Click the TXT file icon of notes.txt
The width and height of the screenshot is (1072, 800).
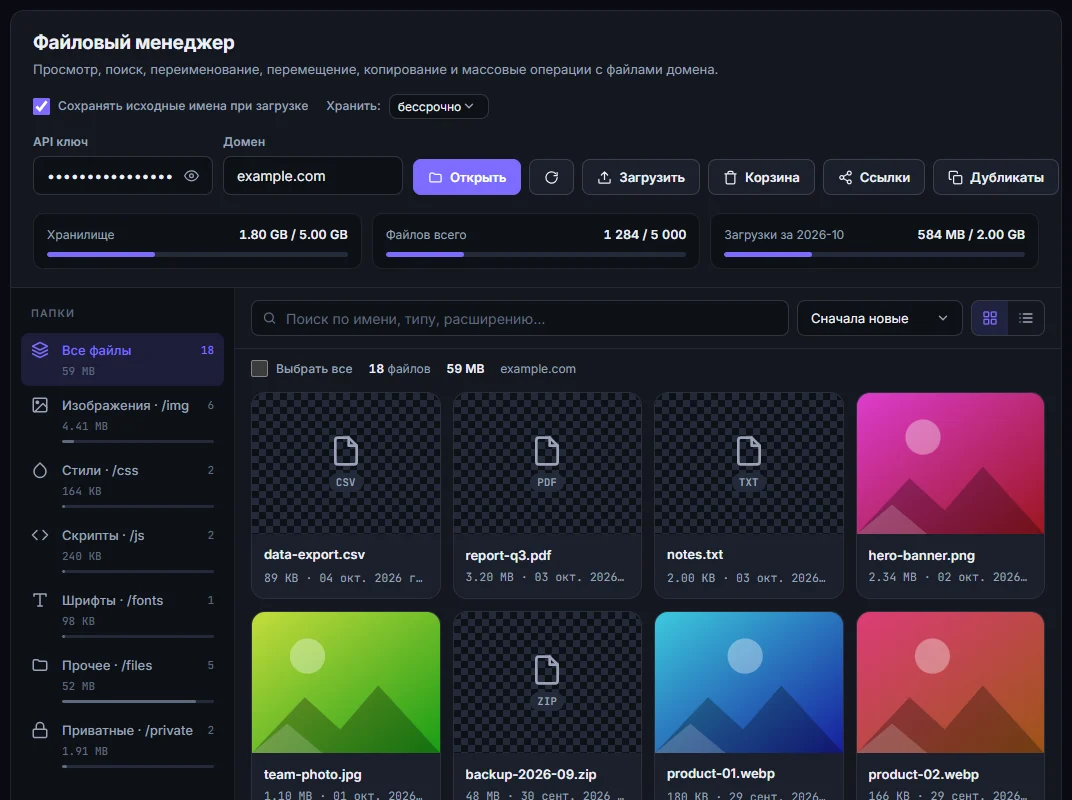(x=749, y=451)
